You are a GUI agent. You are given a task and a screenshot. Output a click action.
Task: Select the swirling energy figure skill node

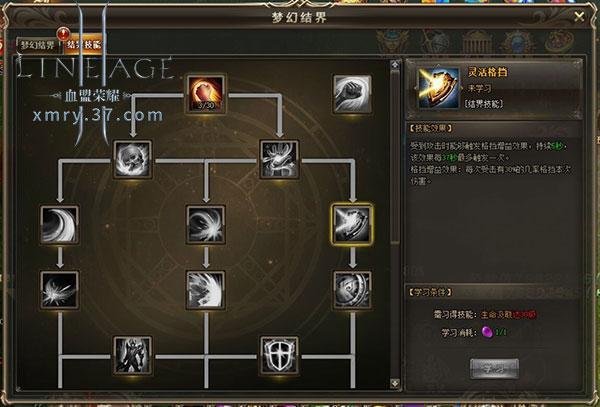click(279, 159)
